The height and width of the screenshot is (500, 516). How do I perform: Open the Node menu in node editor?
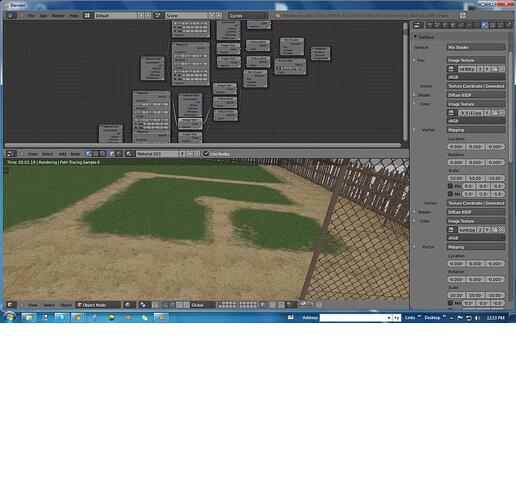(x=75, y=154)
